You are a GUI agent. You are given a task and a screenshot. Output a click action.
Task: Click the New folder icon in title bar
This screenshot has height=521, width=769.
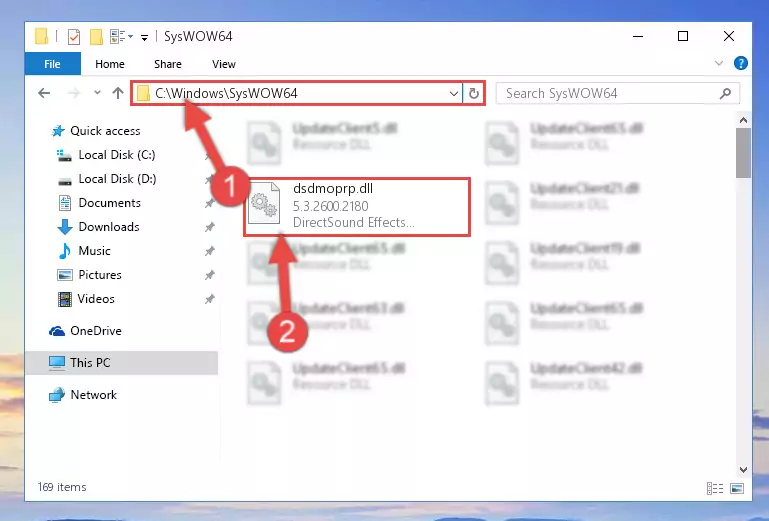96,37
